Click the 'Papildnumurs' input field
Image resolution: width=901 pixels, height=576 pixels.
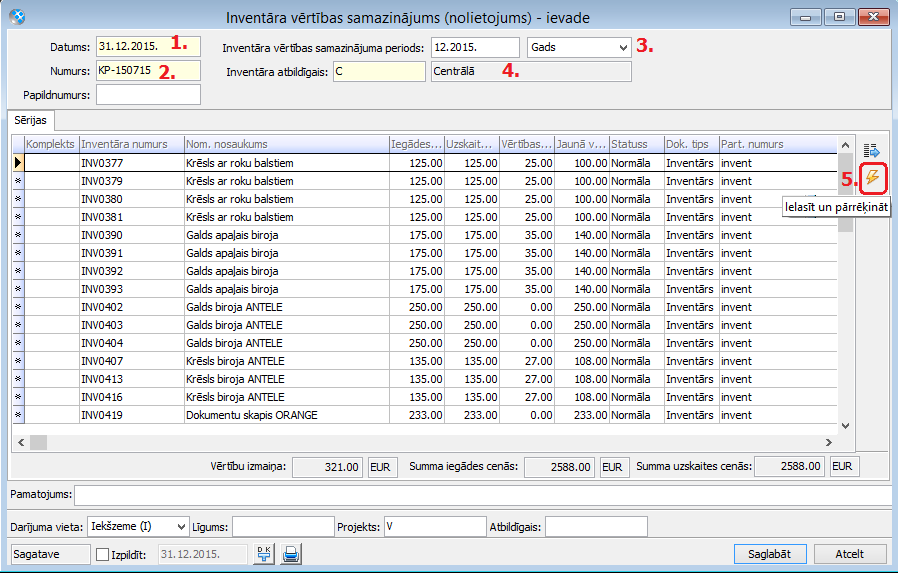tap(148, 95)
